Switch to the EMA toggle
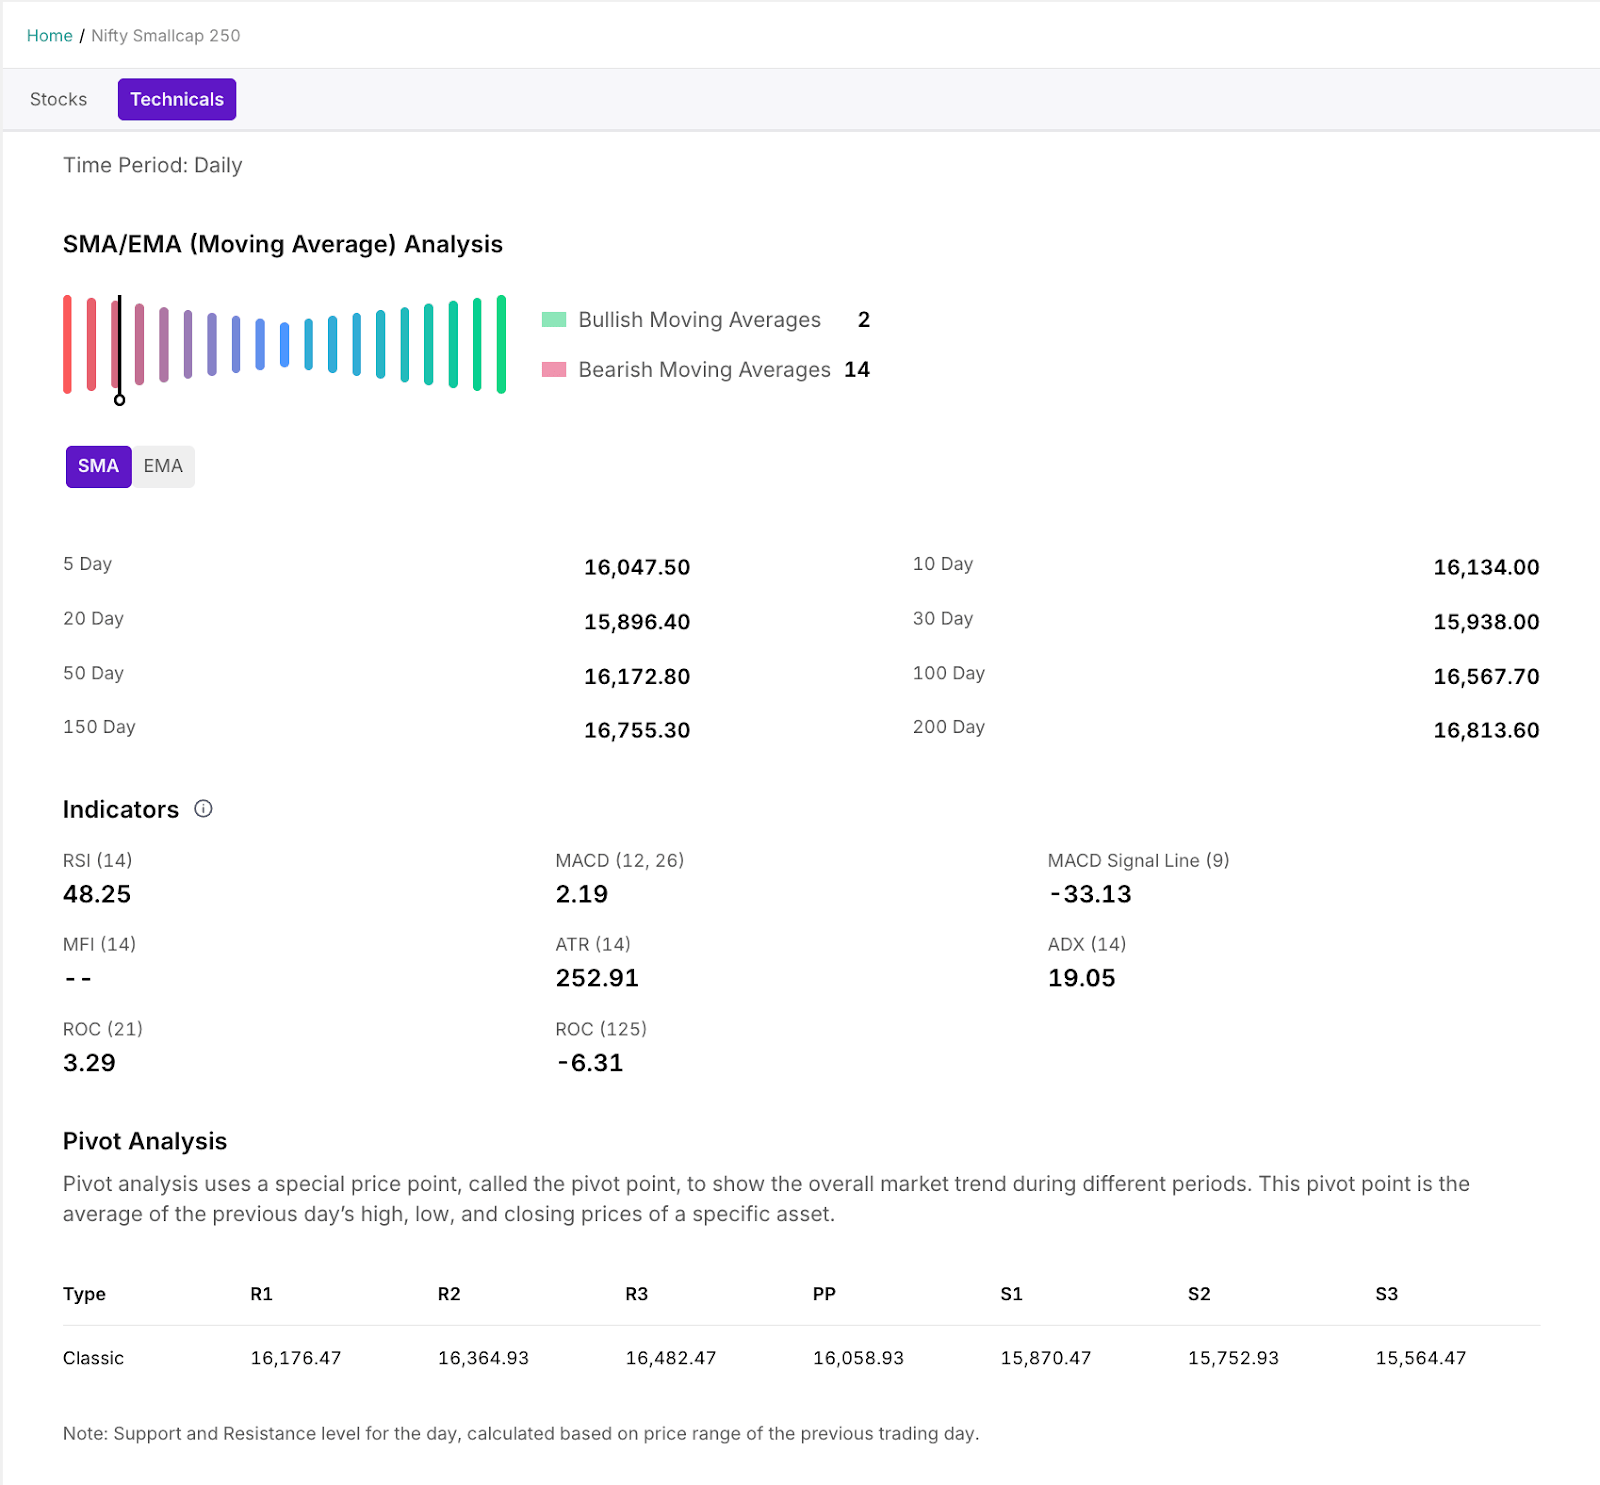 click(x=163, y=467)
